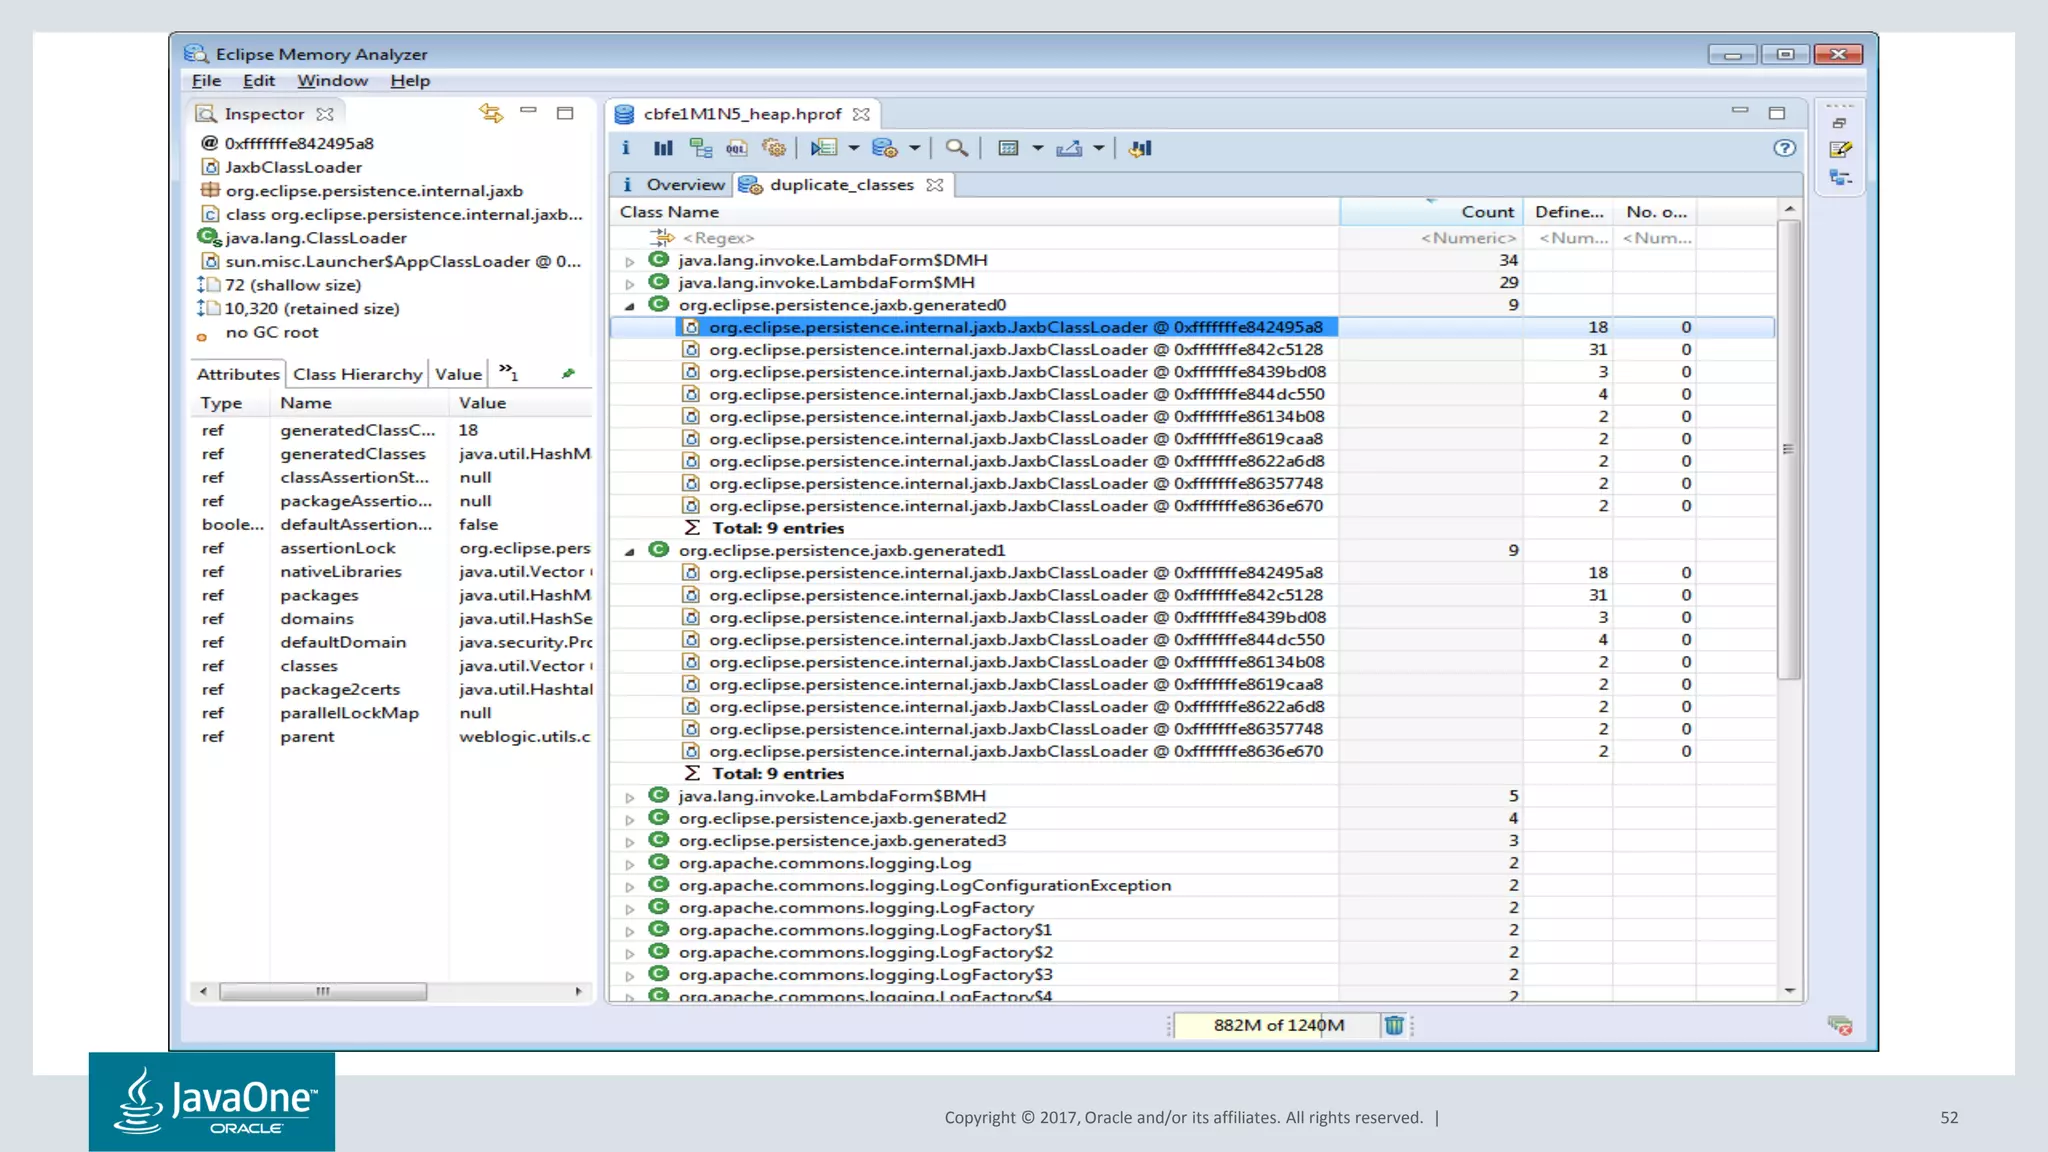Open the Help question mark icon
The height and width of the screenshot is (1152, 2048).
[x=1784, y=148]
